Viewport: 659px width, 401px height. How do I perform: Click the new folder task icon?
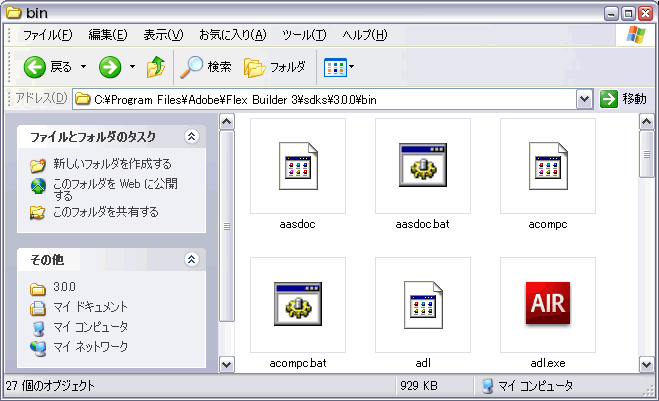(x=38, y=165)
